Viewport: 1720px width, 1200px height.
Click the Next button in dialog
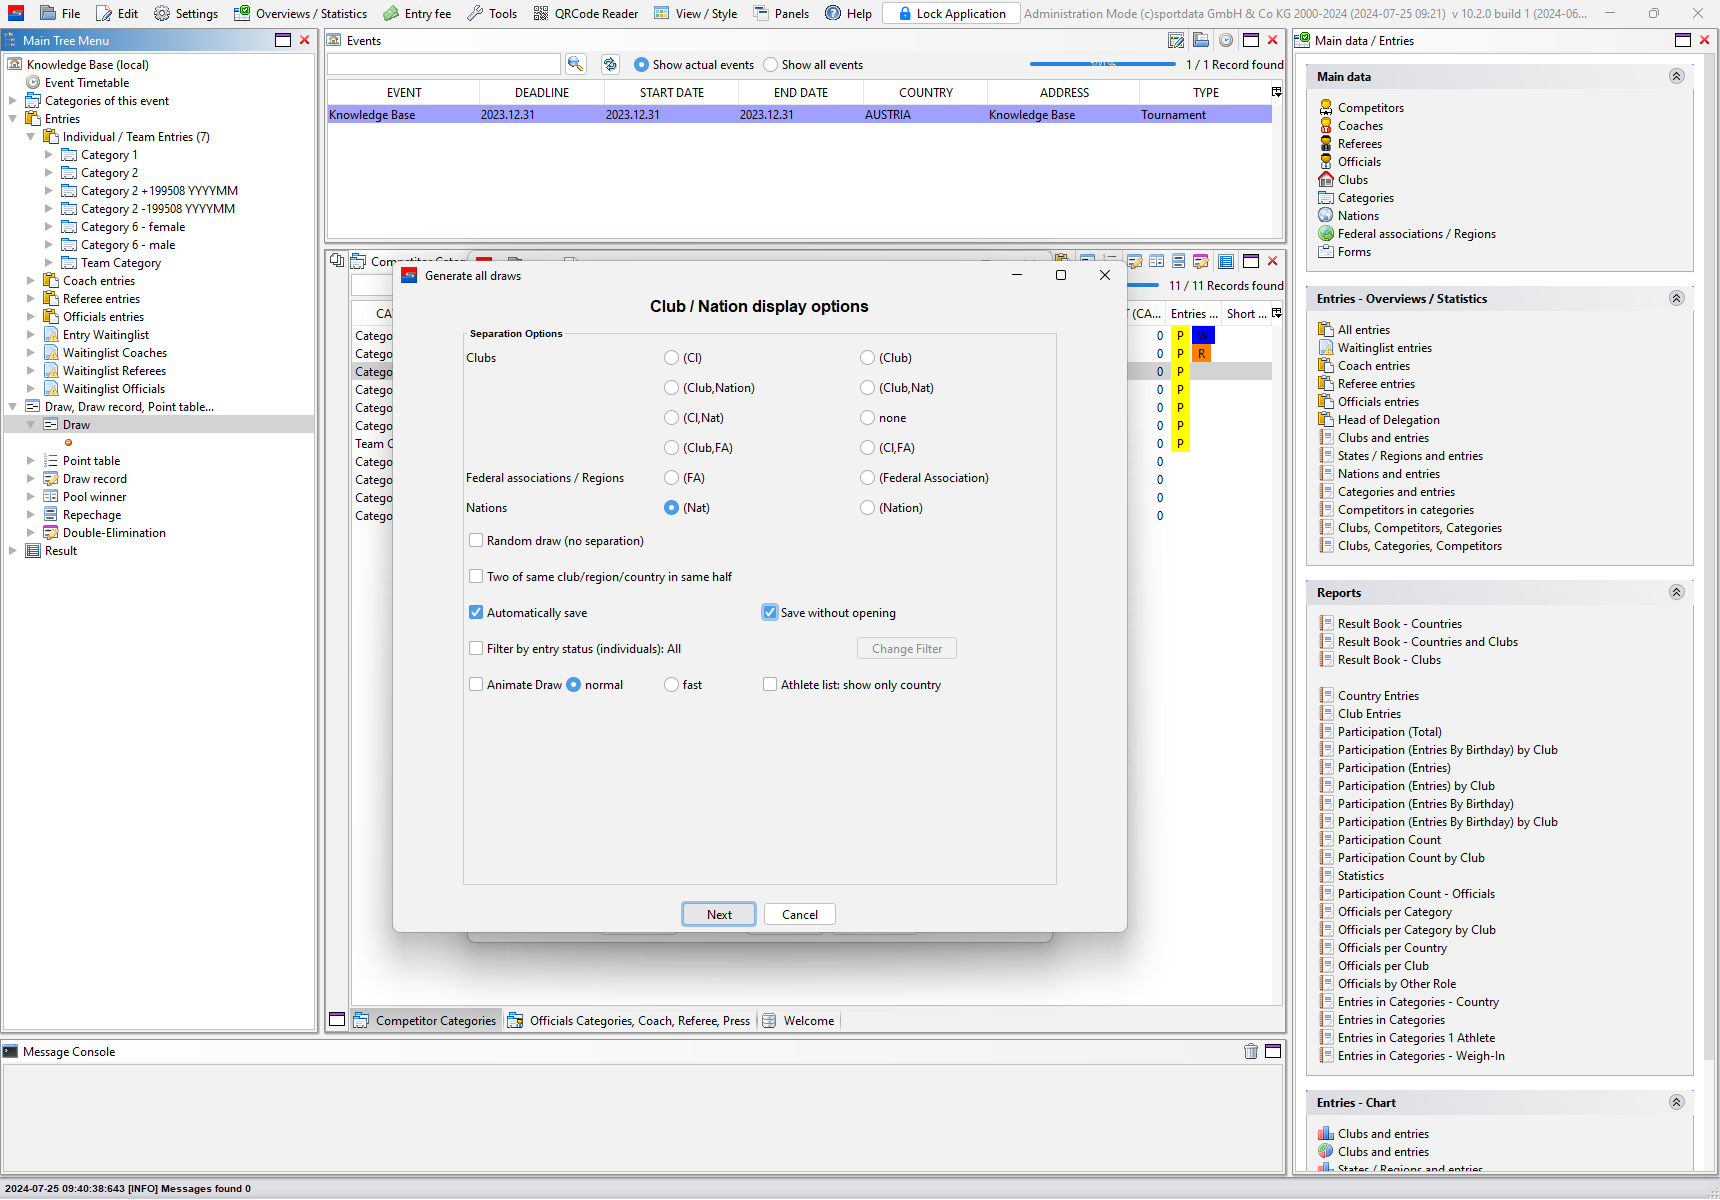point(719,914)
